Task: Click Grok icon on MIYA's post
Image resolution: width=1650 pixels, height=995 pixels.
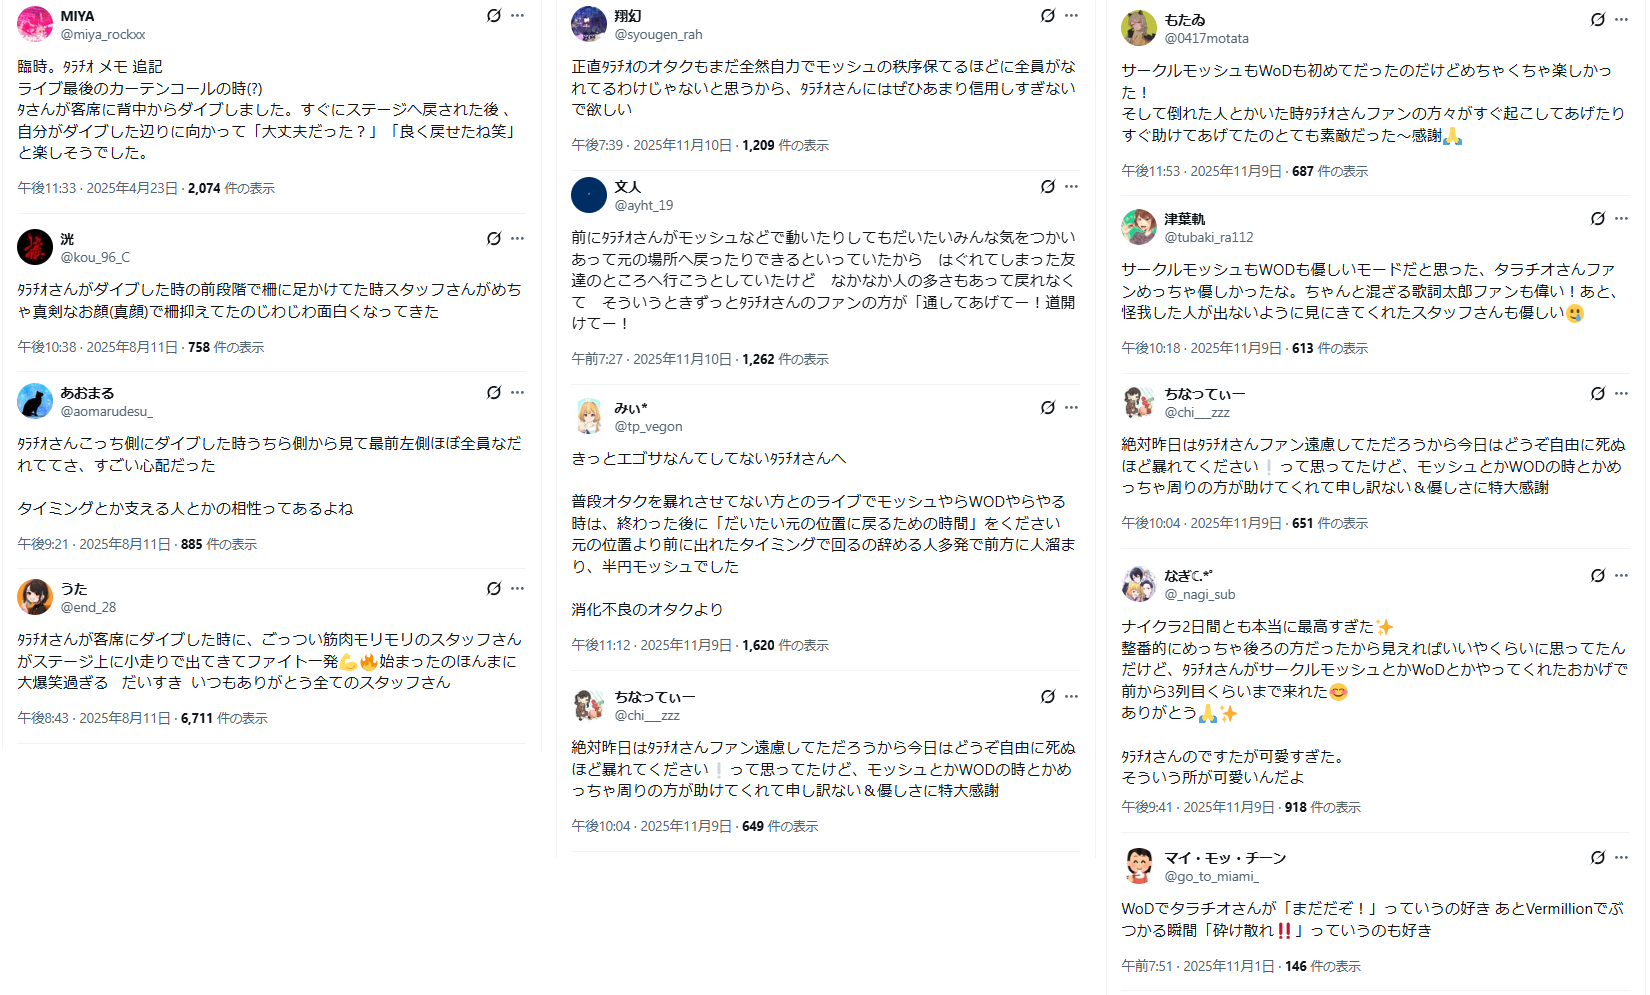Action: tap(494, 16)
